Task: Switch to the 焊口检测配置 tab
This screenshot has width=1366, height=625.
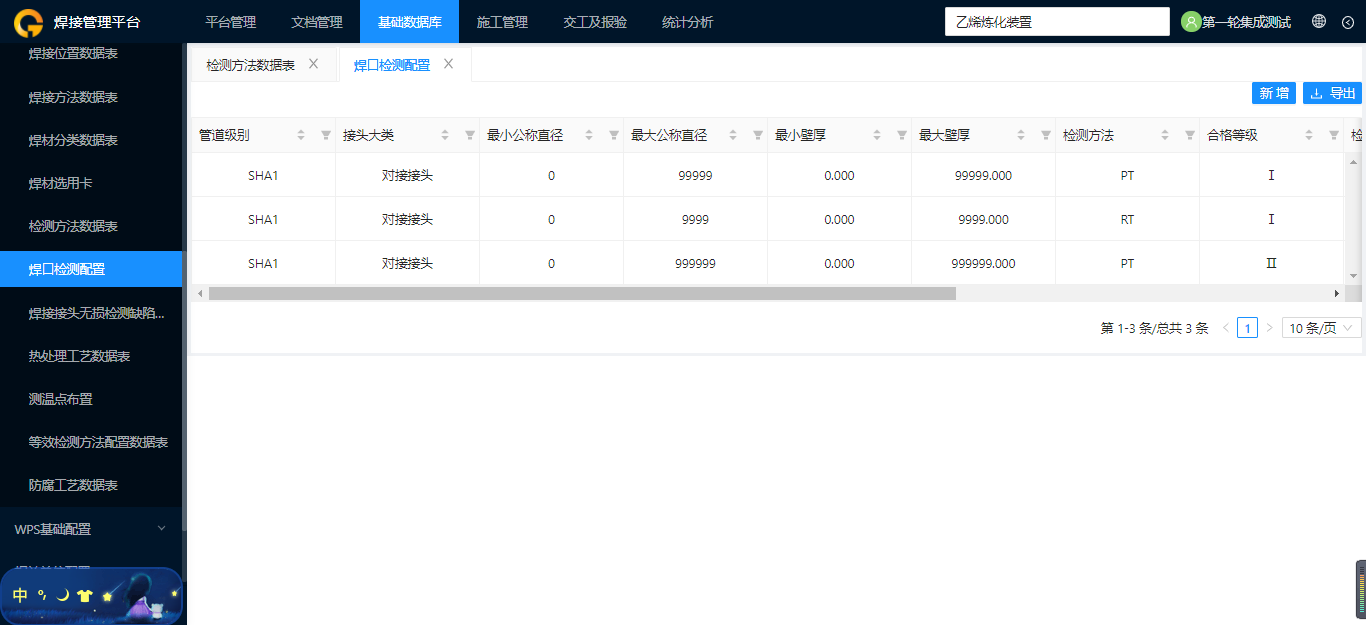Action: 392,65
